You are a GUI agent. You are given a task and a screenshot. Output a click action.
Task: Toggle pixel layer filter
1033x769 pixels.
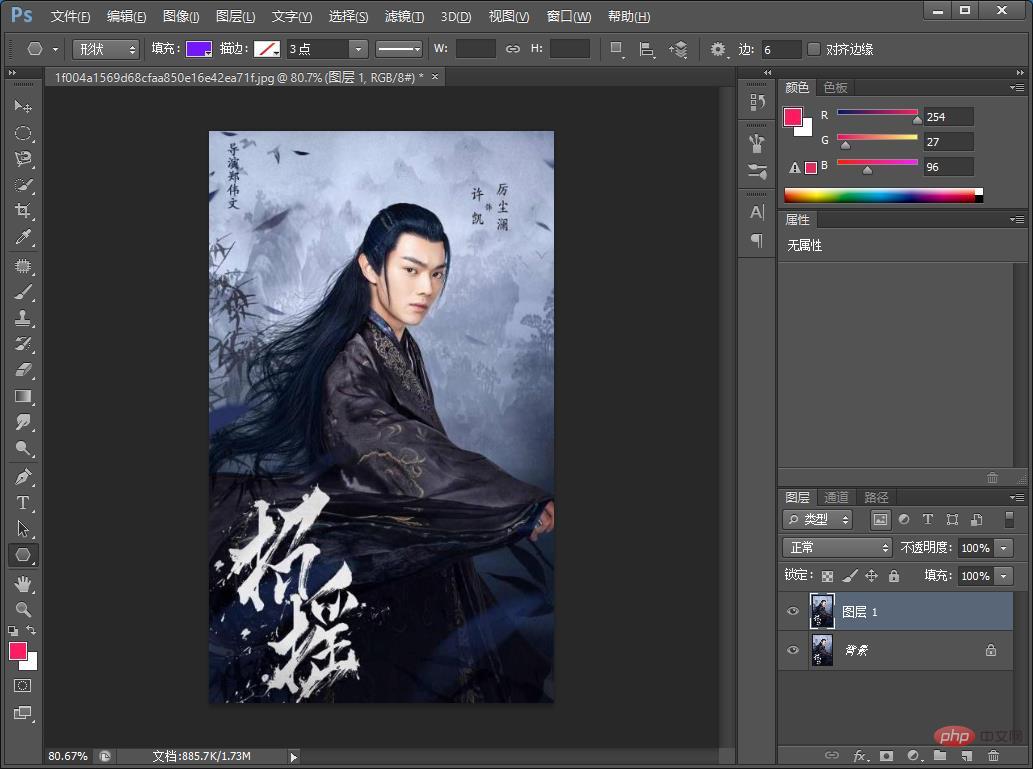coord(880,519)
